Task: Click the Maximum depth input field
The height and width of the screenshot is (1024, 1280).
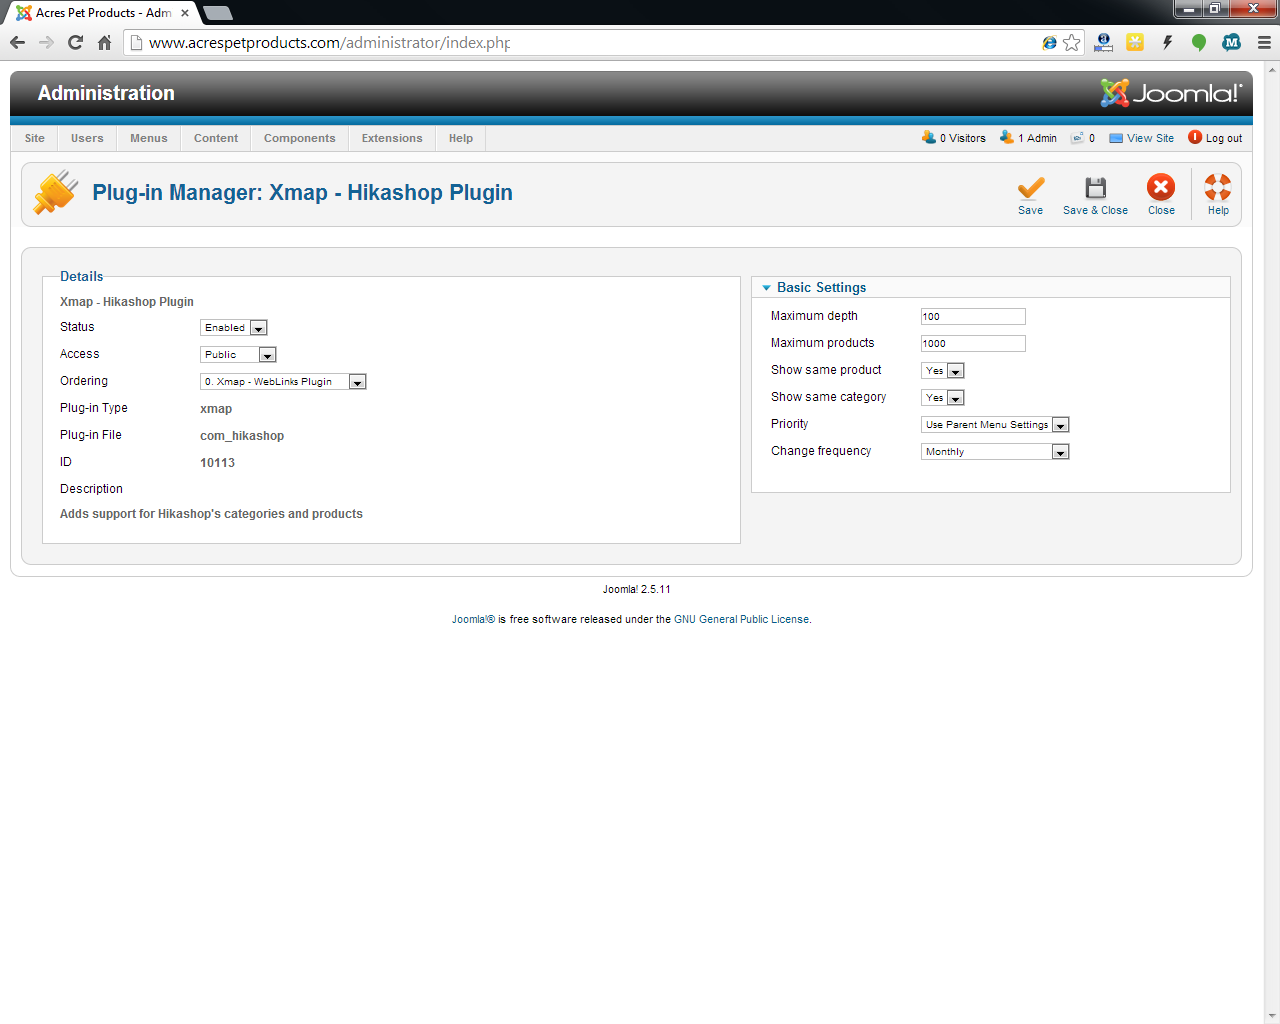Action: [973, 317]
